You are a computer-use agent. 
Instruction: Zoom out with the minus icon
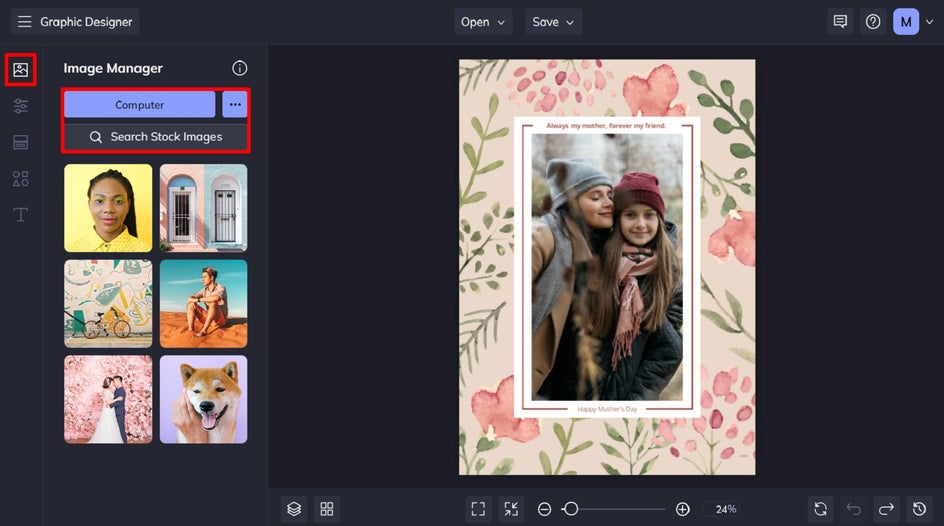(x=544, y=509)
